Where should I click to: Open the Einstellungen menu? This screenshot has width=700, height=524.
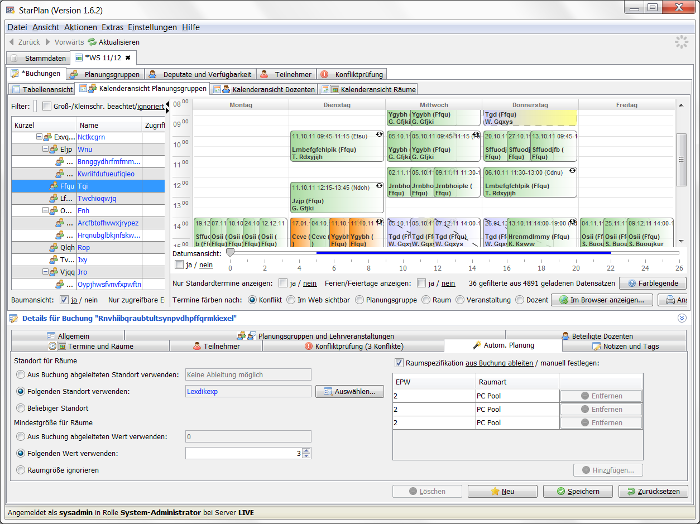(152, 27)
